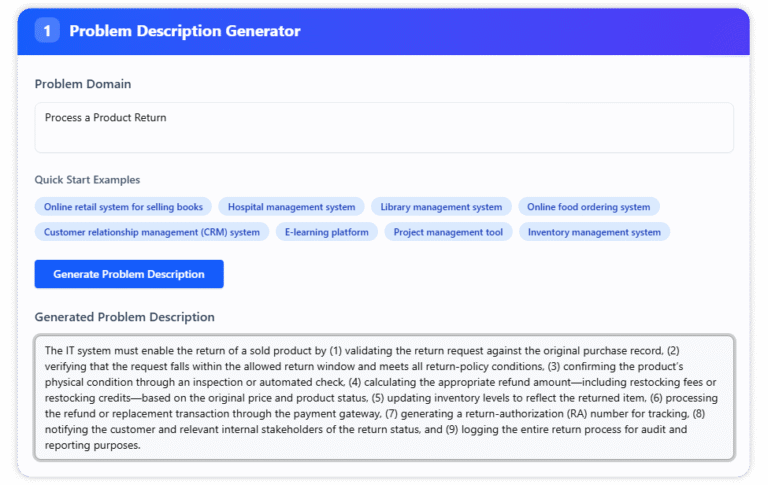The height and width of the screenshot is (485, 768).
Task: Choose the Customer relationship management (CRM) system example
Action: (x=151, y=232)
